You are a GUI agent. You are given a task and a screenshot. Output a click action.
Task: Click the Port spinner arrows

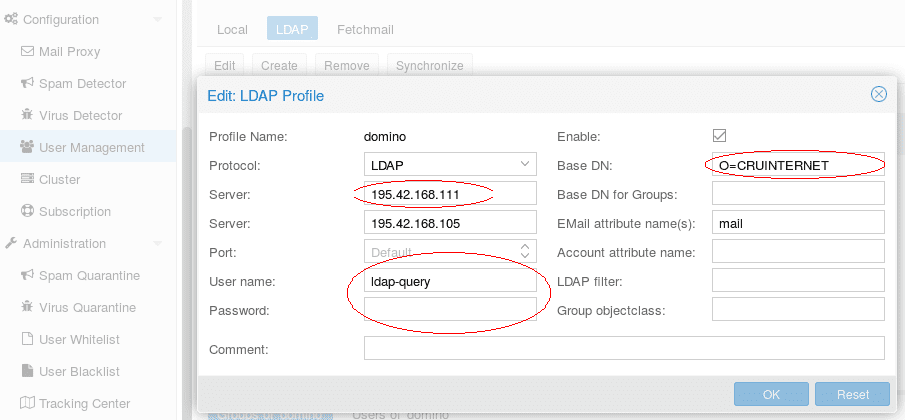click(526, 250)
